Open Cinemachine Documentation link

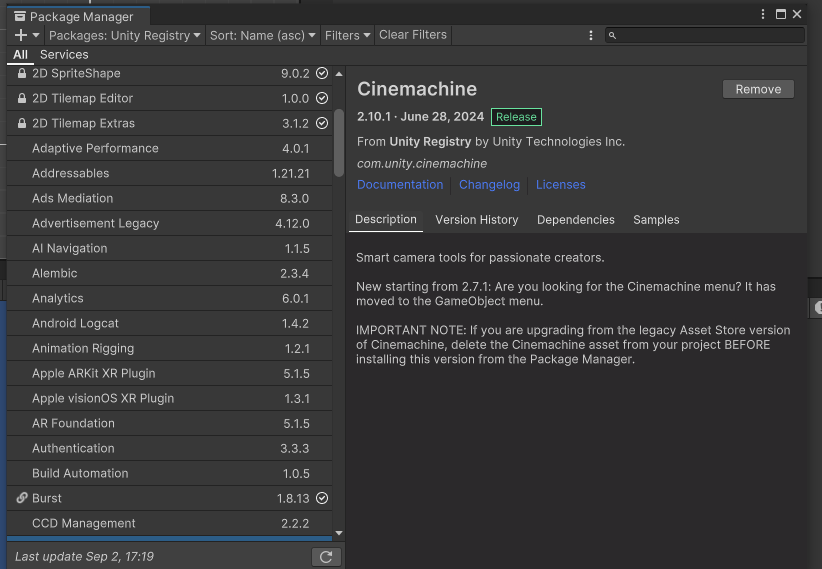point(400,185)
